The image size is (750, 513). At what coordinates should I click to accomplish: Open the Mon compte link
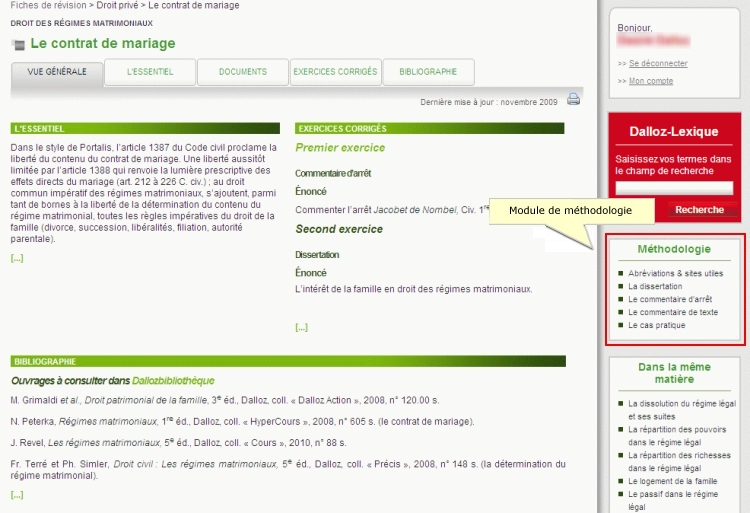(651, 81)
